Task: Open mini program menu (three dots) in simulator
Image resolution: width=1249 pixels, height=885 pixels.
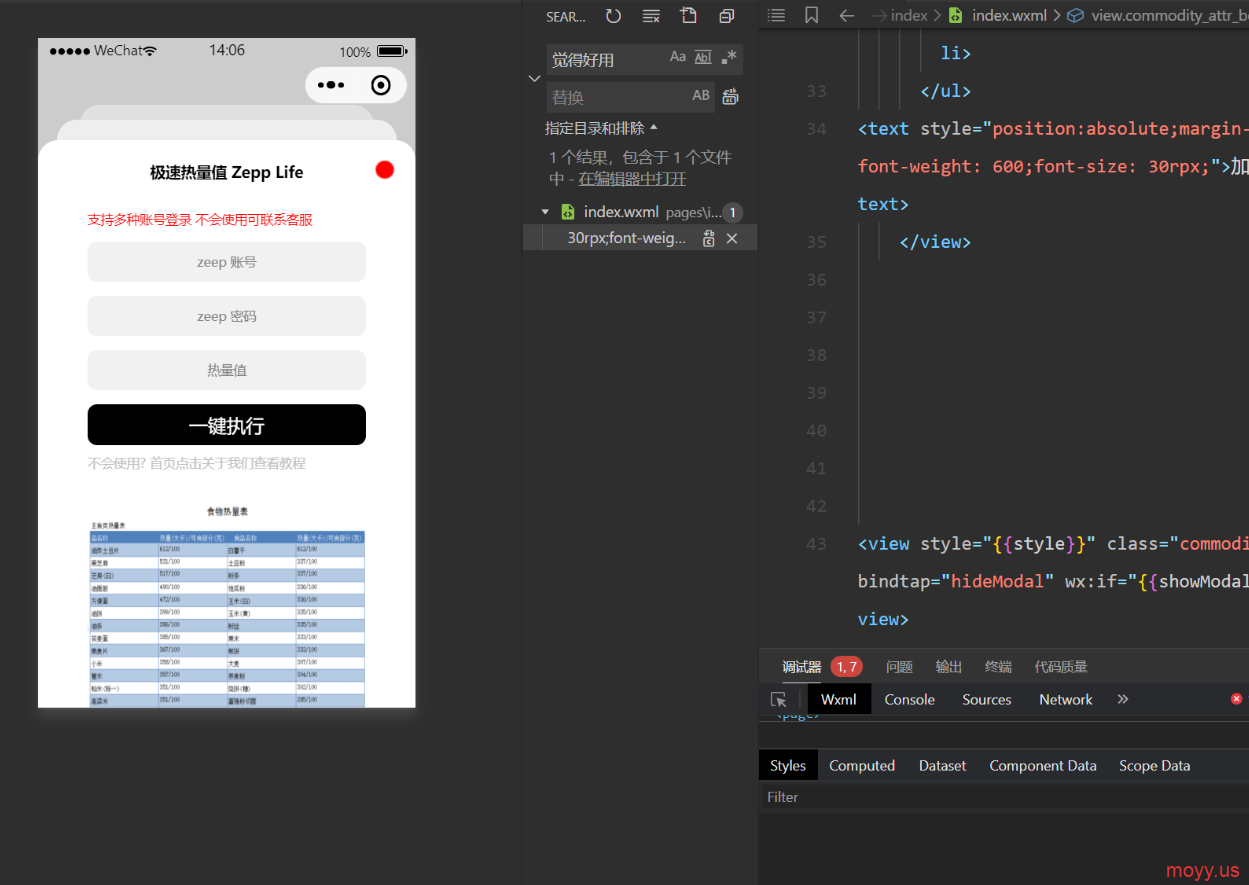Action: click(x=331, y=85)
